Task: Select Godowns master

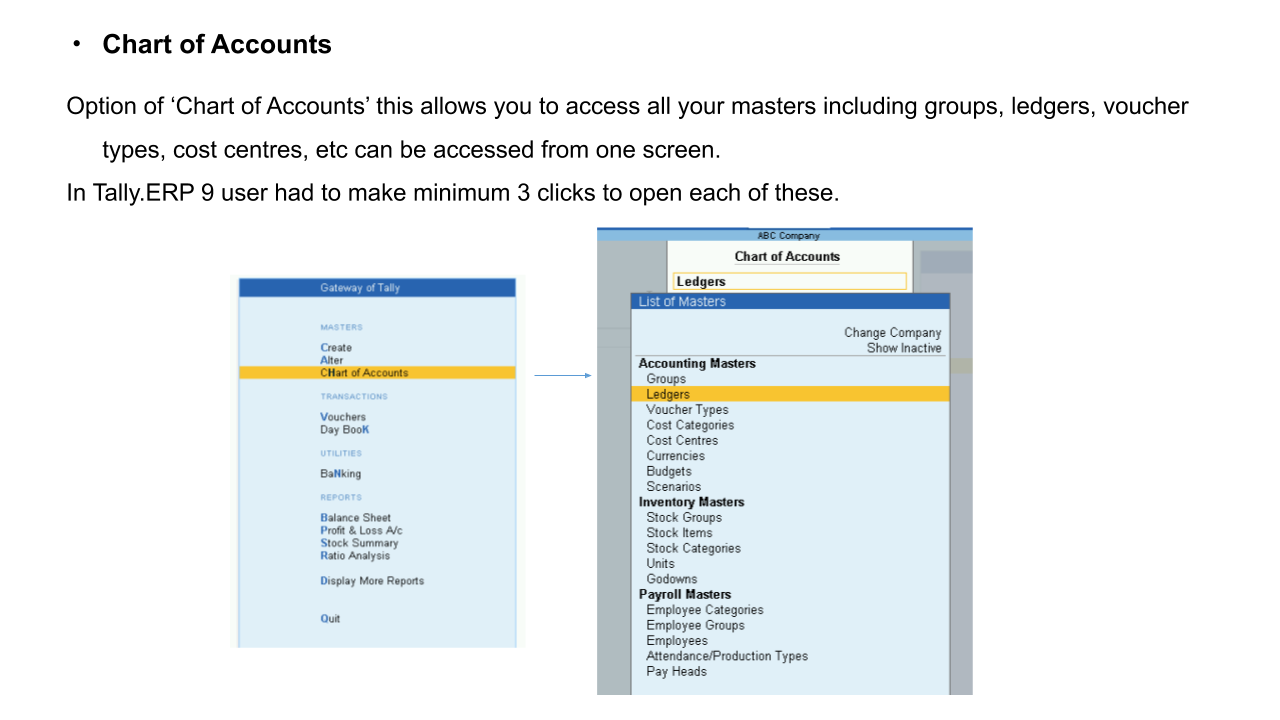Action: tap(672, 579)
